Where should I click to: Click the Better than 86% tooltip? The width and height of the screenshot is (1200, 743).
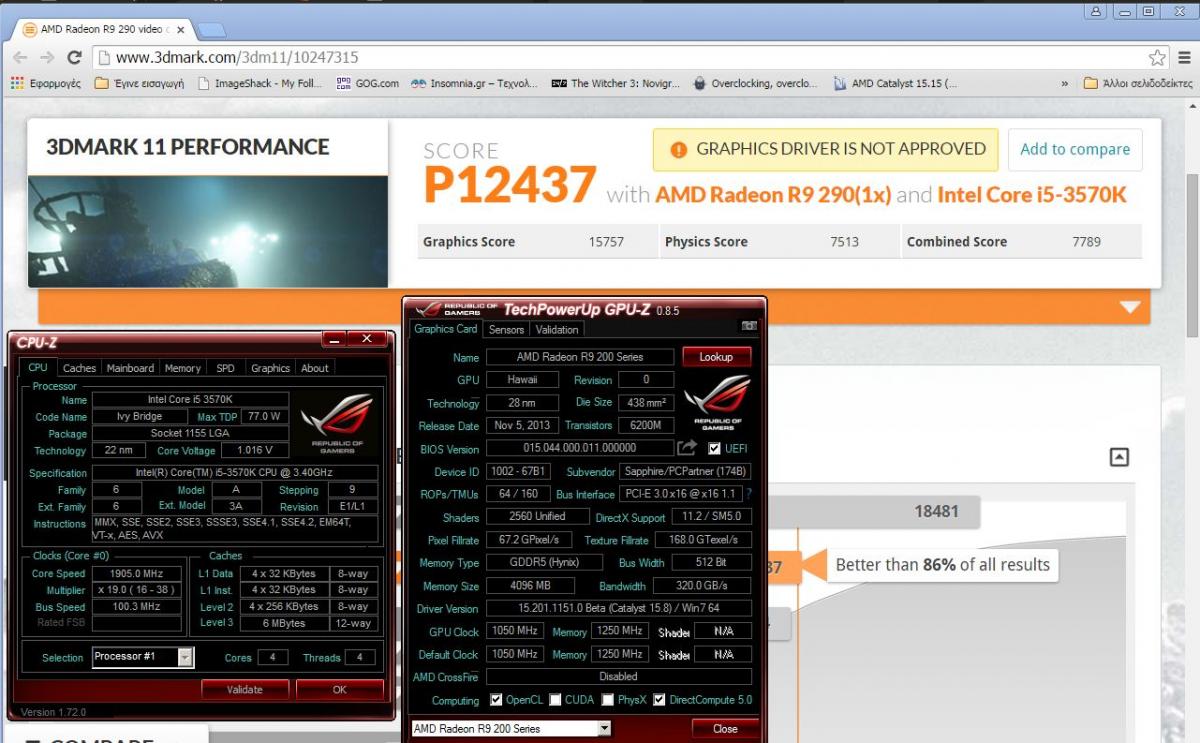(943, 564)
